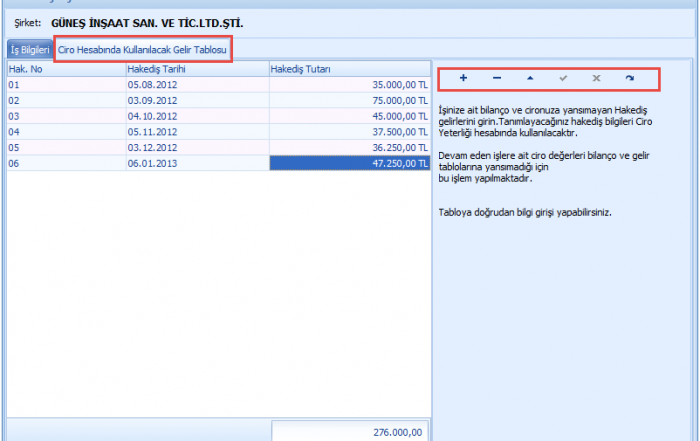Click the 276.000,00 total field

350,432
